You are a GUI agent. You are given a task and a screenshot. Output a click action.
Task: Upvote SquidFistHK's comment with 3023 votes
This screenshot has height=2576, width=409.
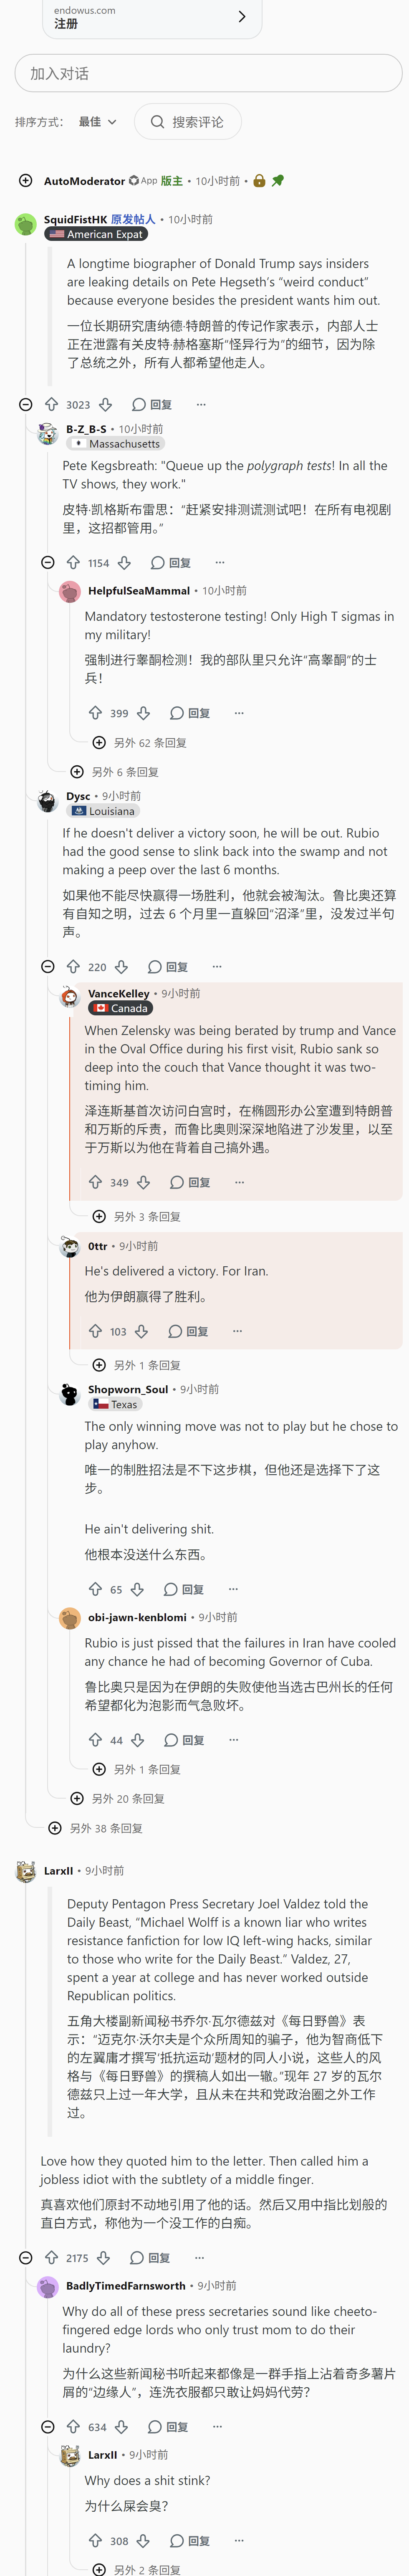pos(51,405)
